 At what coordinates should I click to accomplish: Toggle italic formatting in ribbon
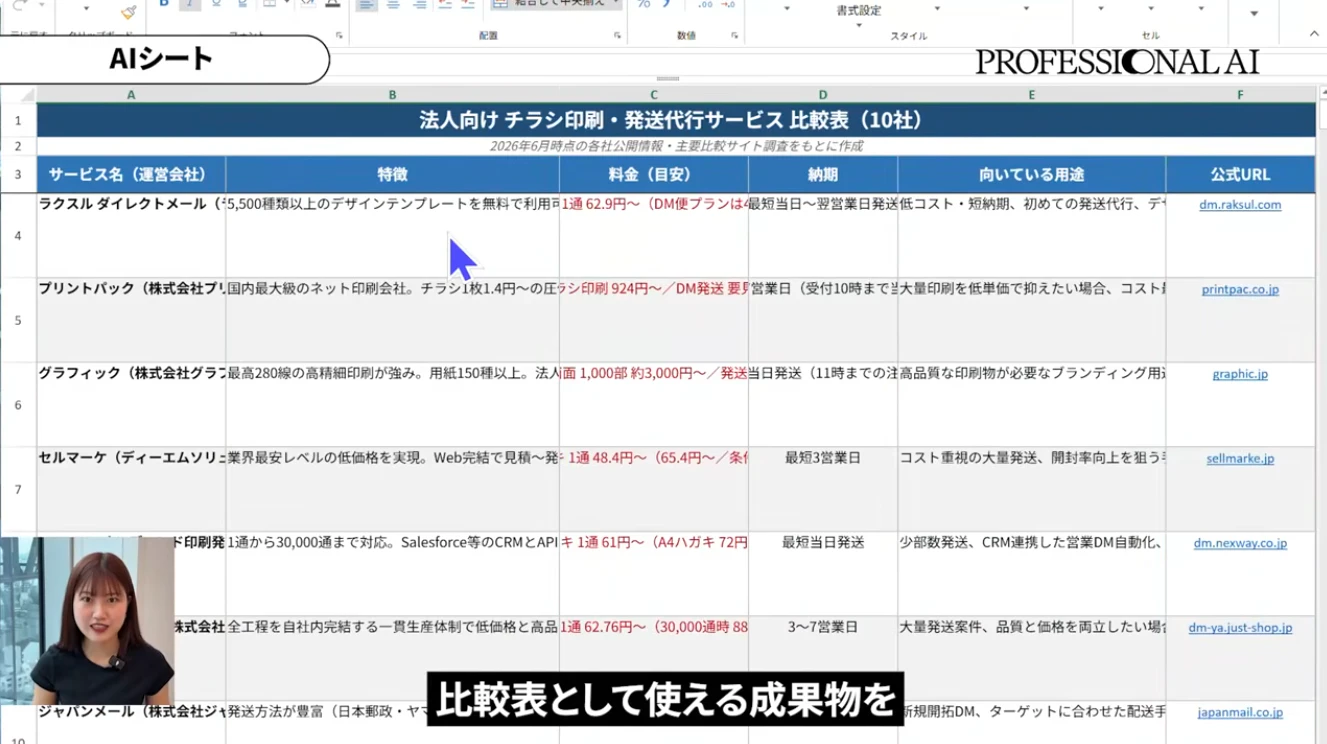pos(190,5)
